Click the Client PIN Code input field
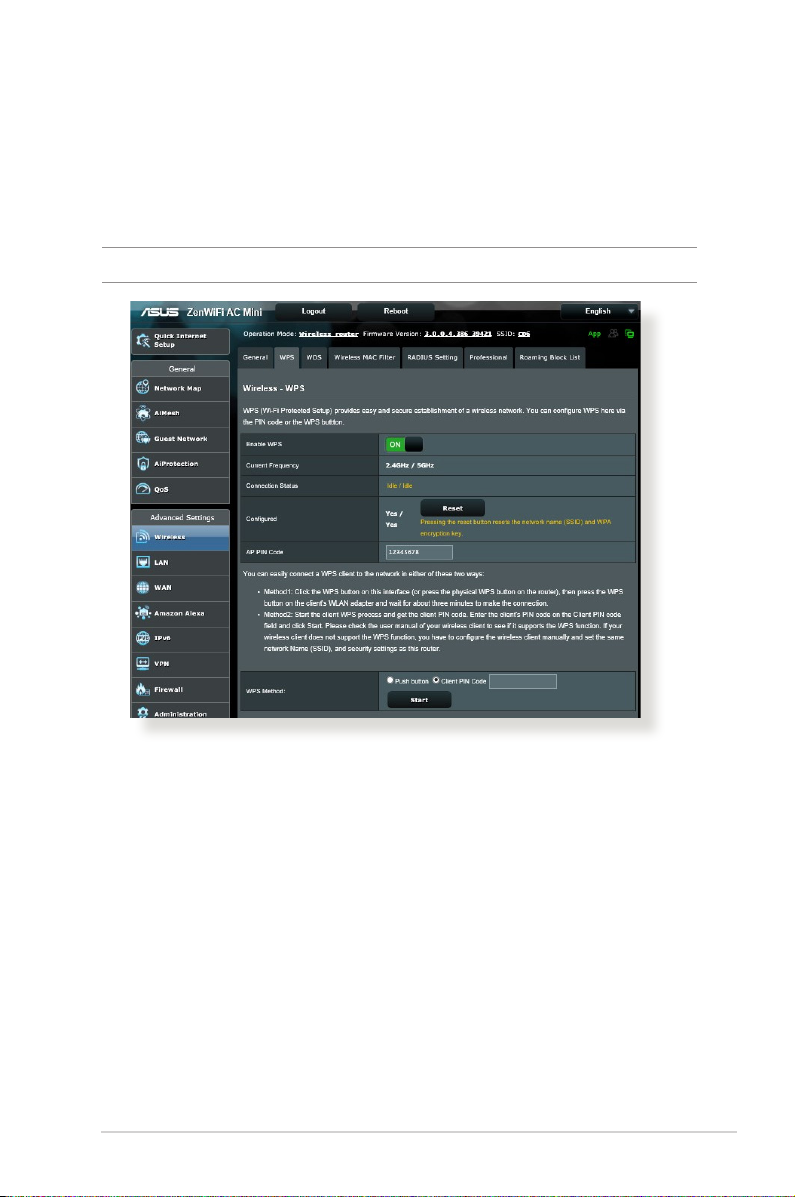 (x=522, y=681)
